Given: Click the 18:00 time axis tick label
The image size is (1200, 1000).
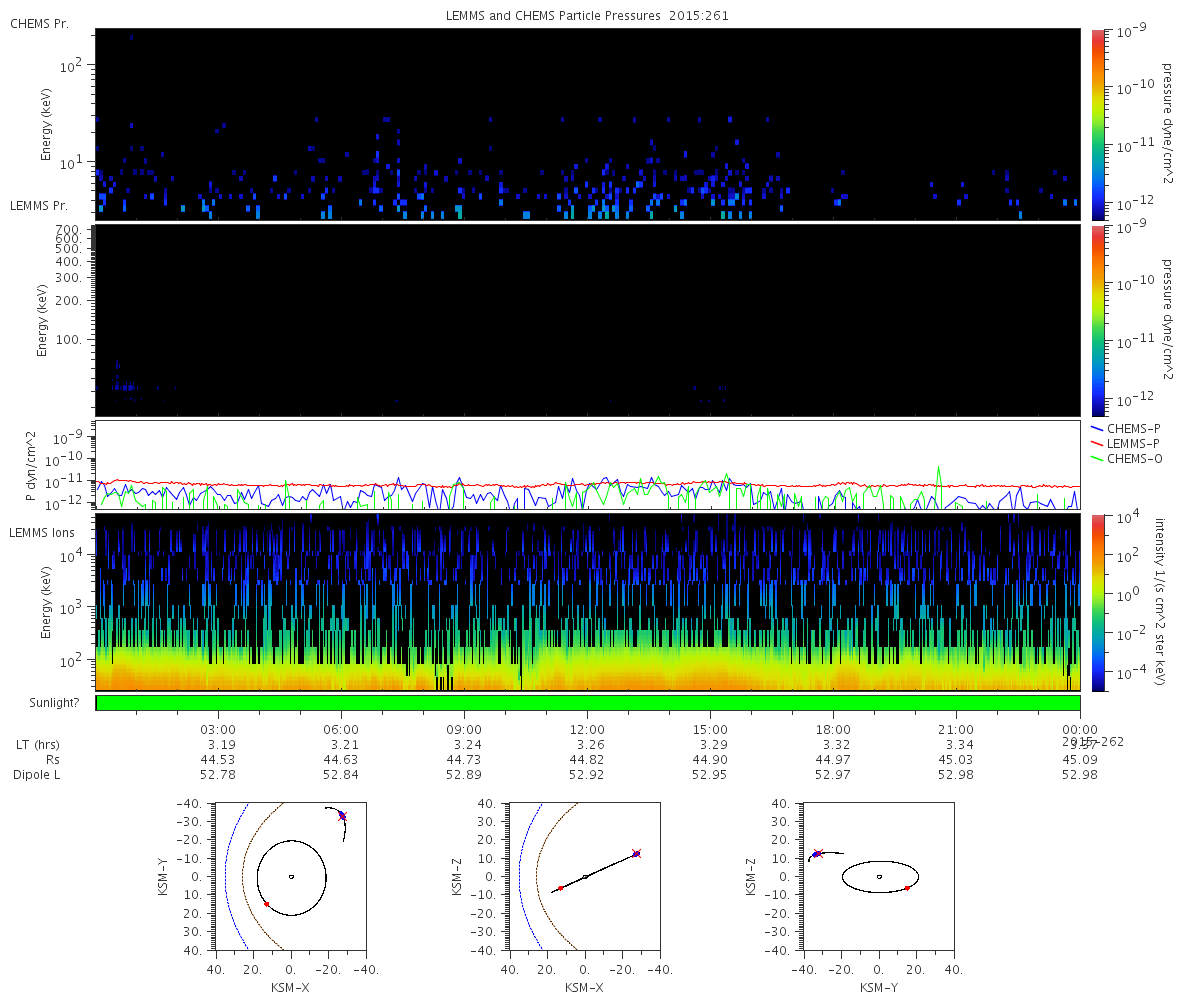Looking at the screenshot, I should pos(833,729).
